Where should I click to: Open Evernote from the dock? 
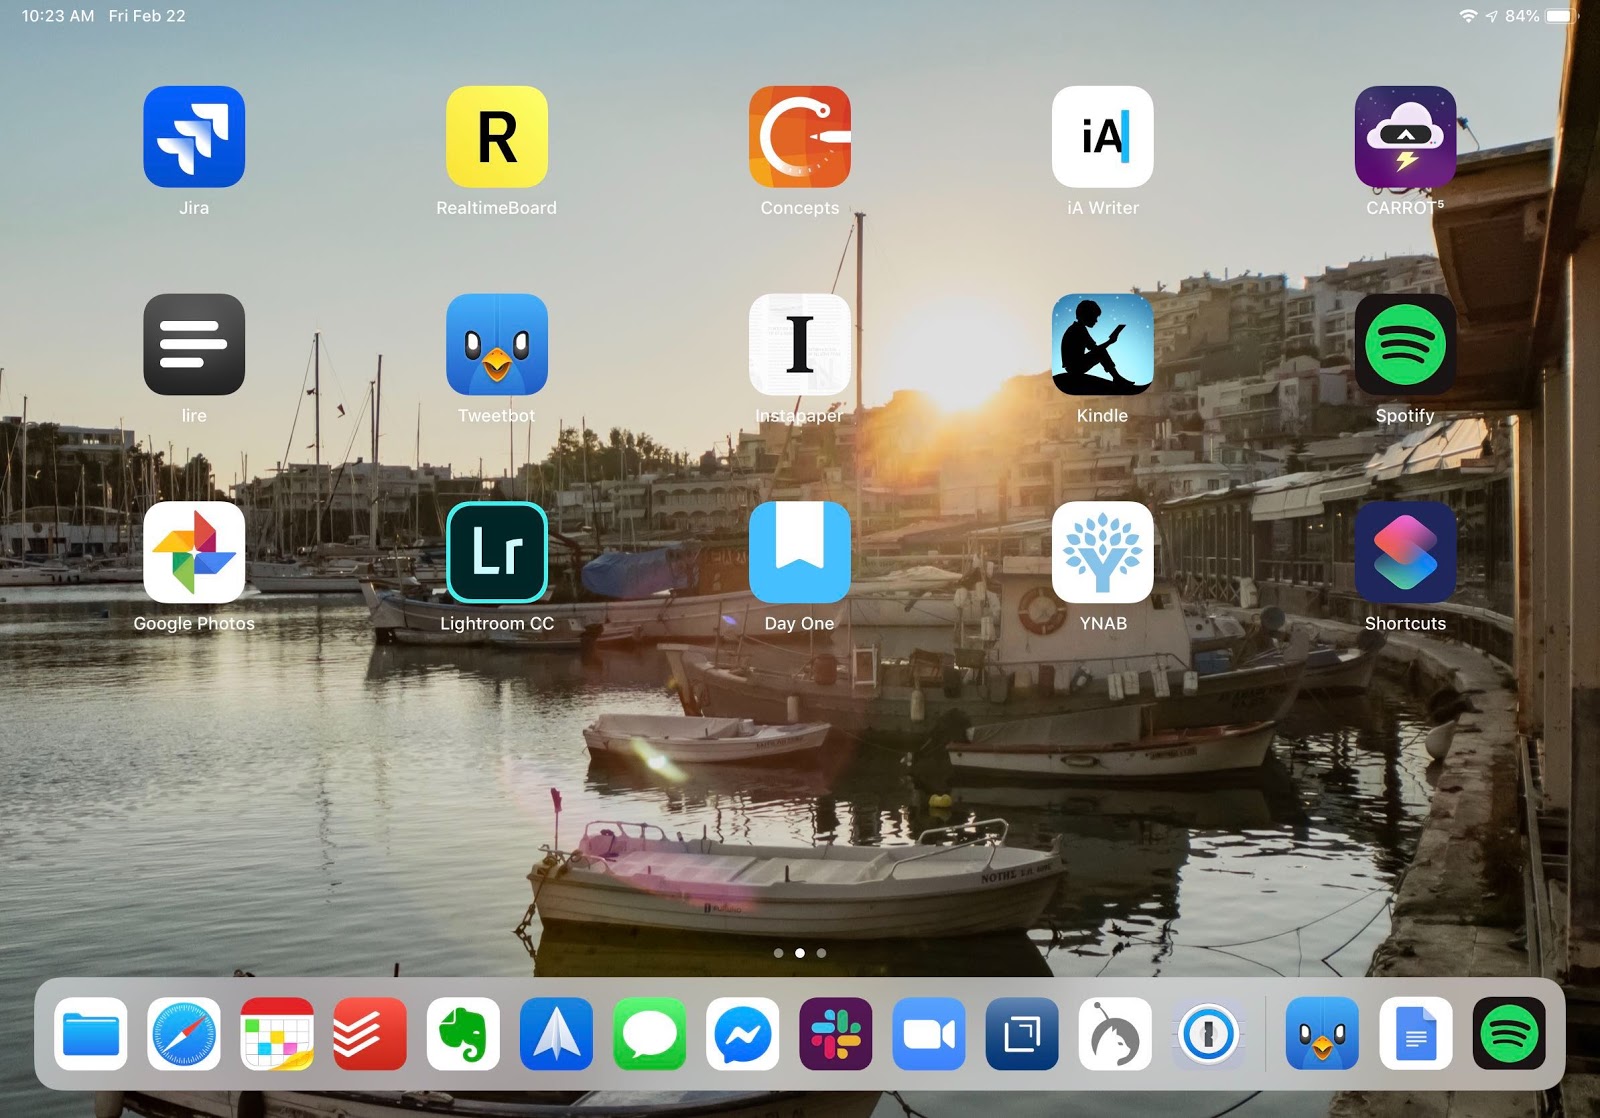(463, 1033)
